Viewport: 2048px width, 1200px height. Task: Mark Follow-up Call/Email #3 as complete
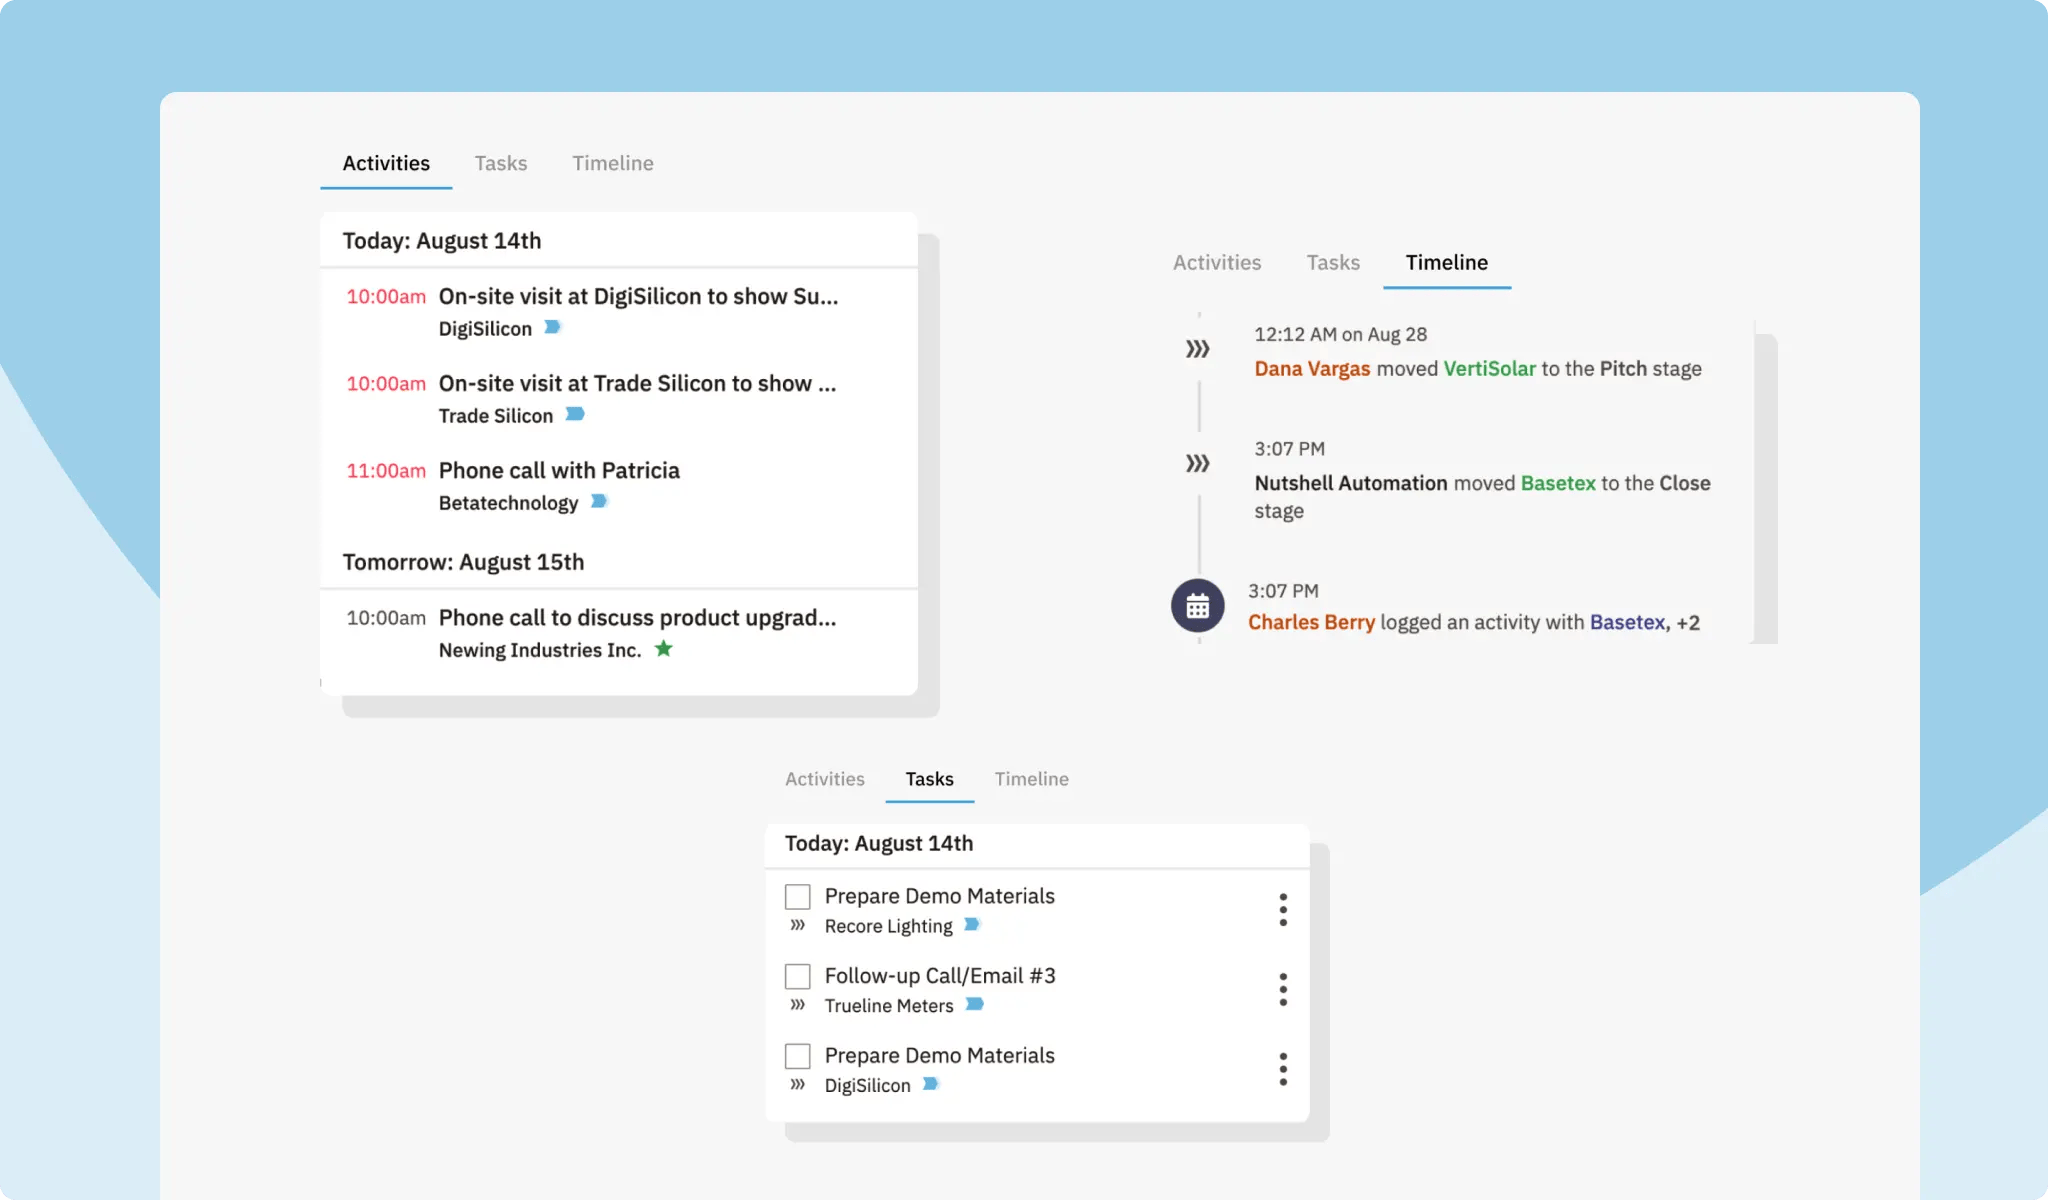[x=797, y=976]
